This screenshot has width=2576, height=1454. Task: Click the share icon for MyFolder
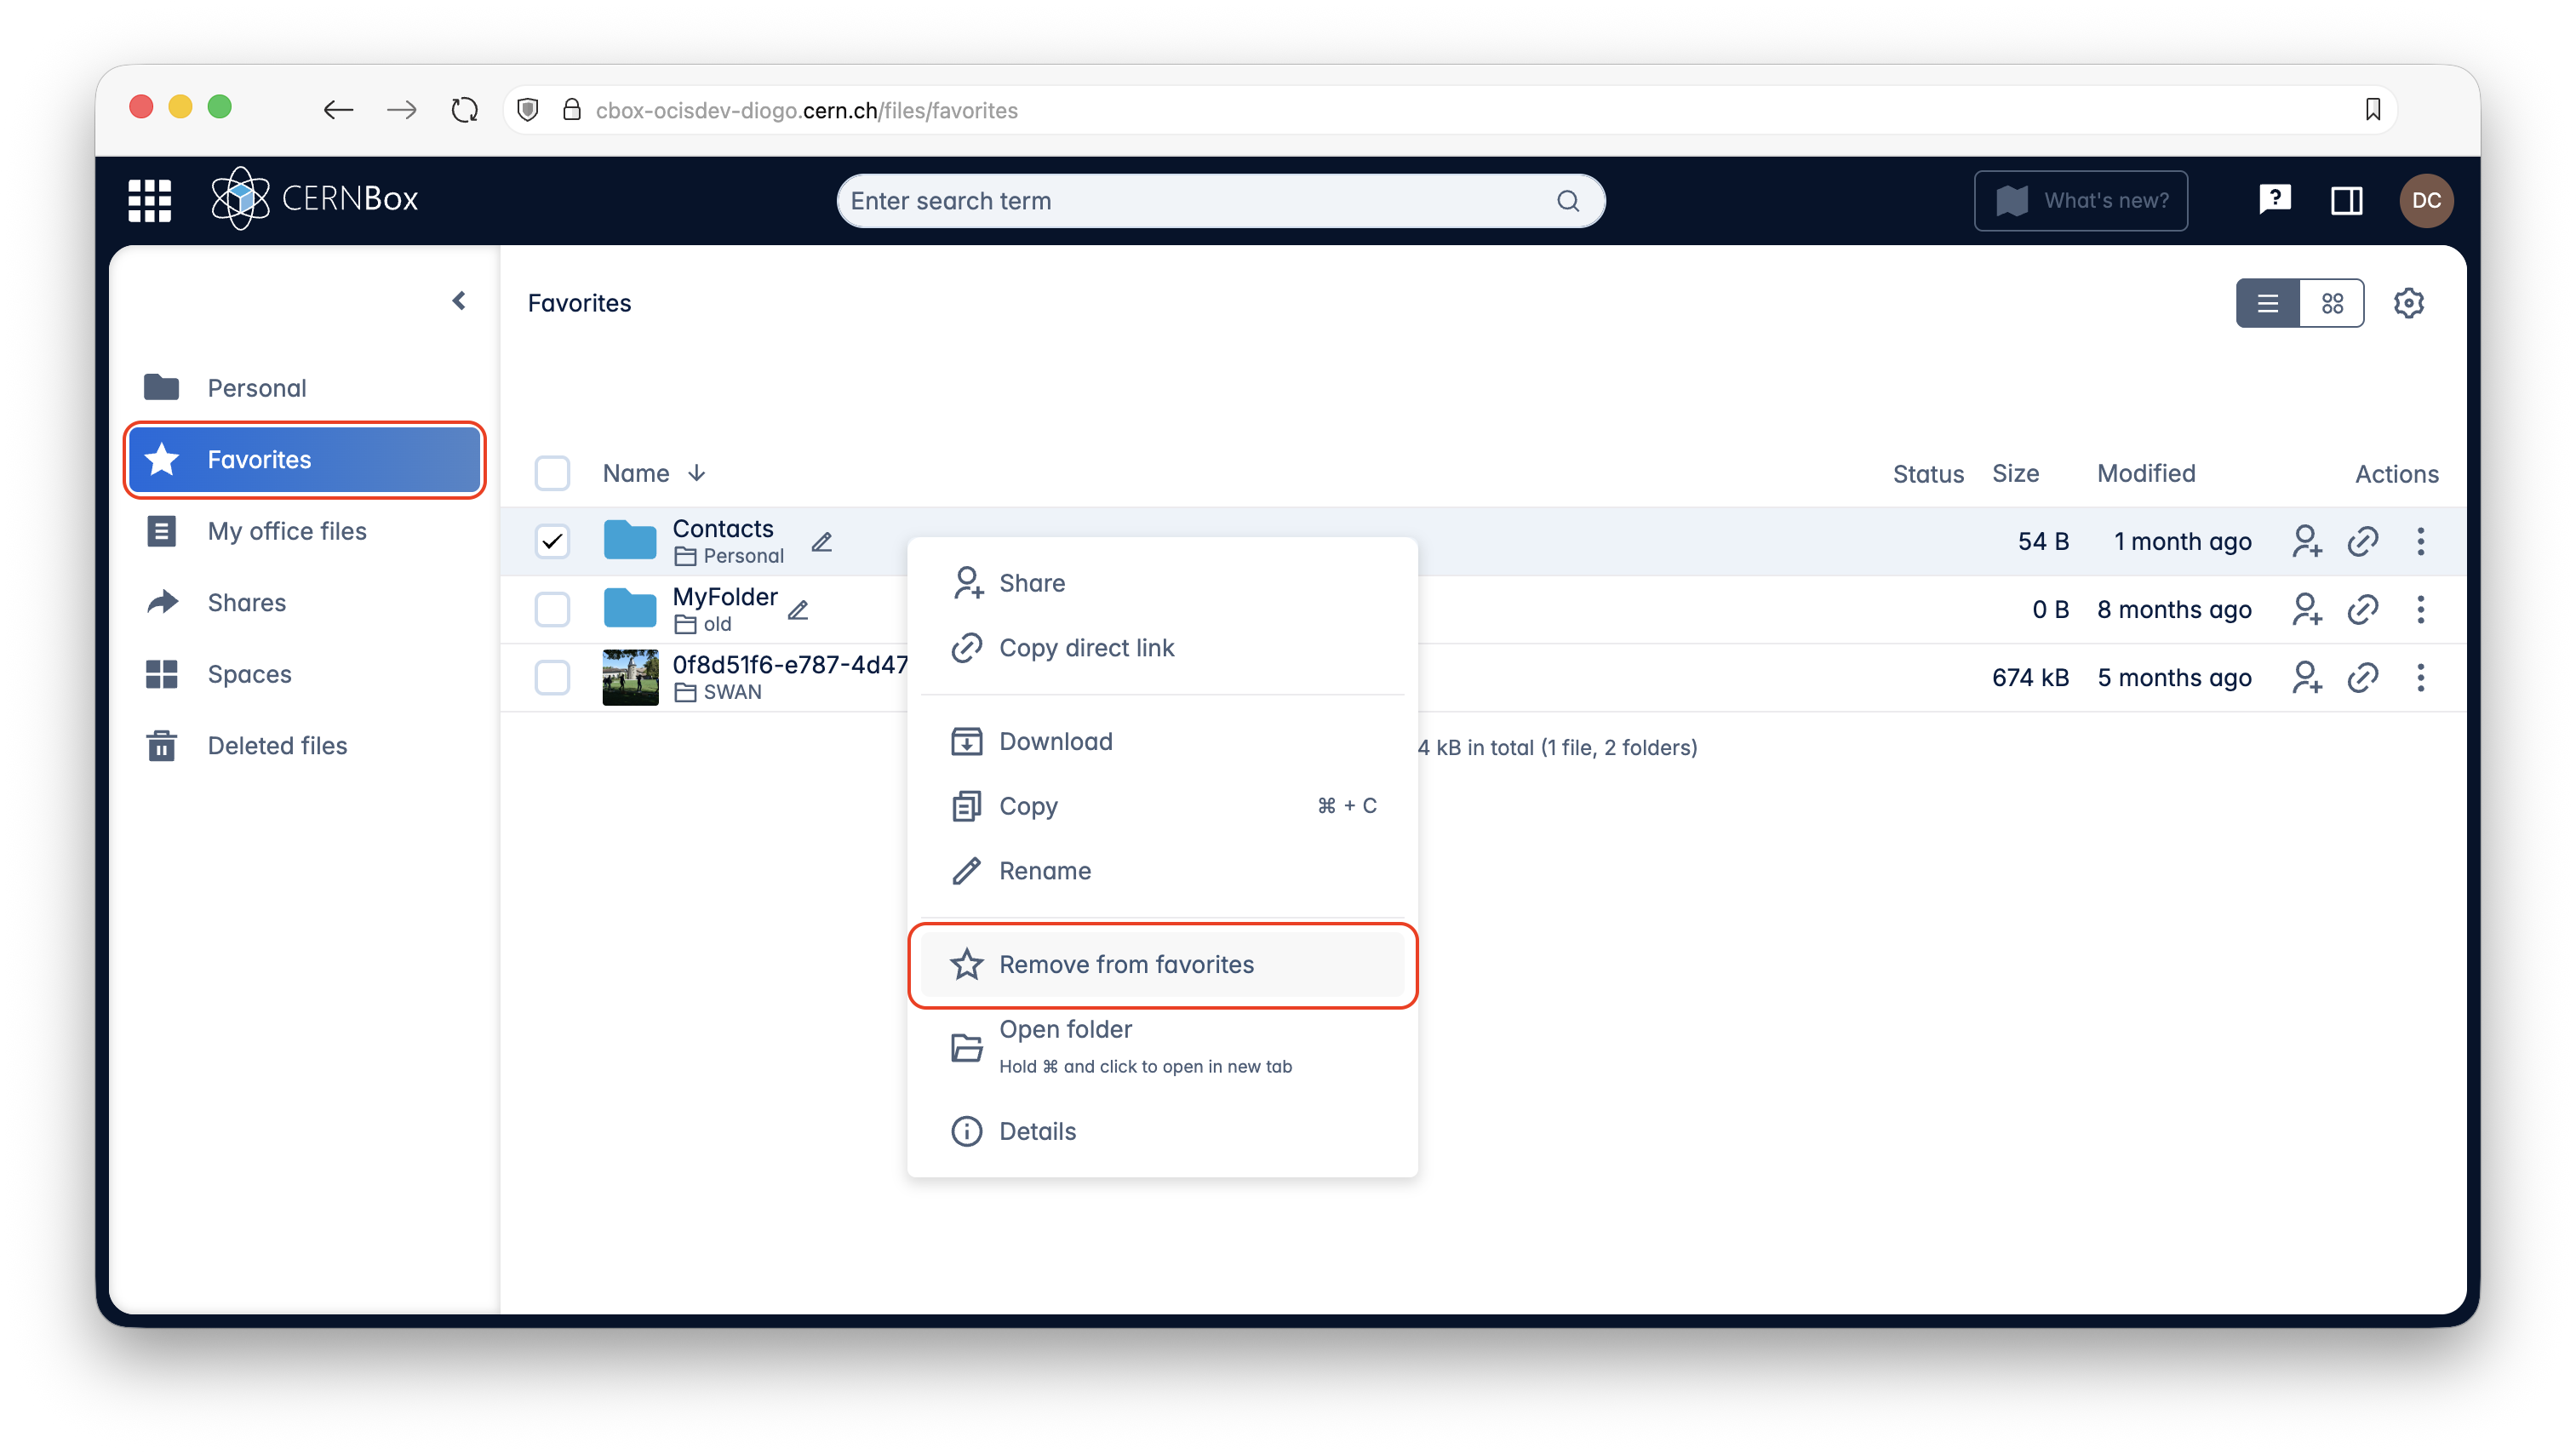(x=2306, y=609)
